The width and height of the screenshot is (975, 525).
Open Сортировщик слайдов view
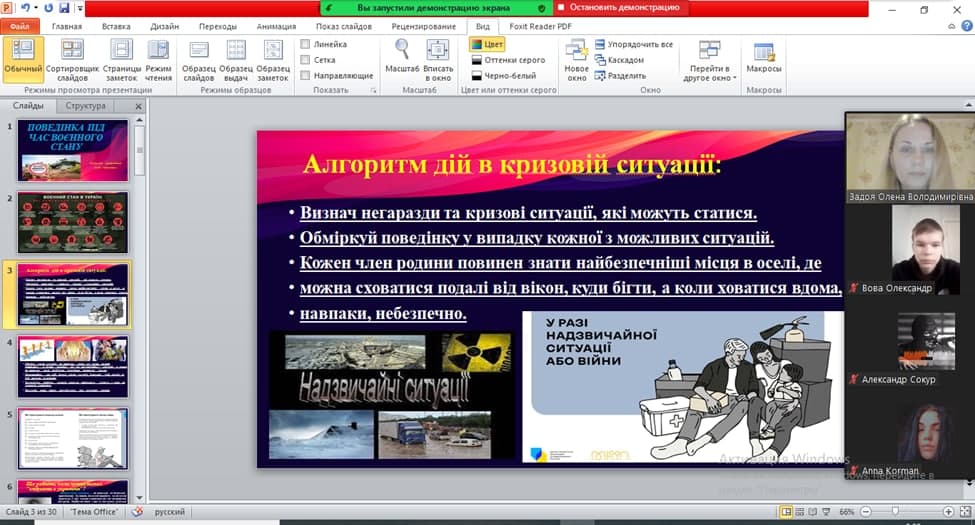(x=72, y=59)
